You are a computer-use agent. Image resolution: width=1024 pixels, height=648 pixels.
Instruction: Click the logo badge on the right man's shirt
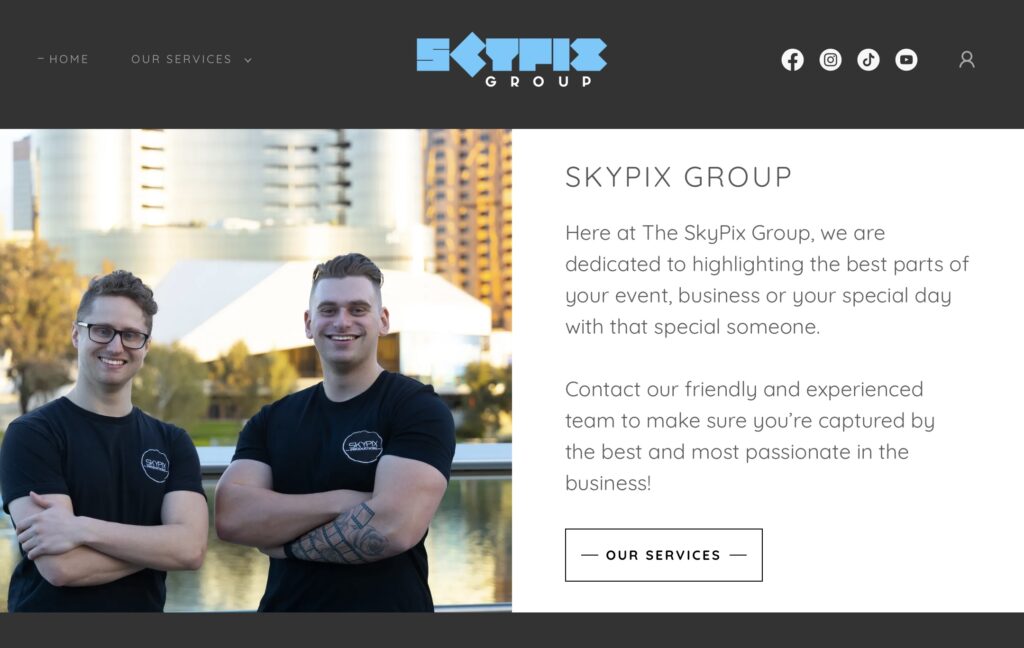point(362,447)
